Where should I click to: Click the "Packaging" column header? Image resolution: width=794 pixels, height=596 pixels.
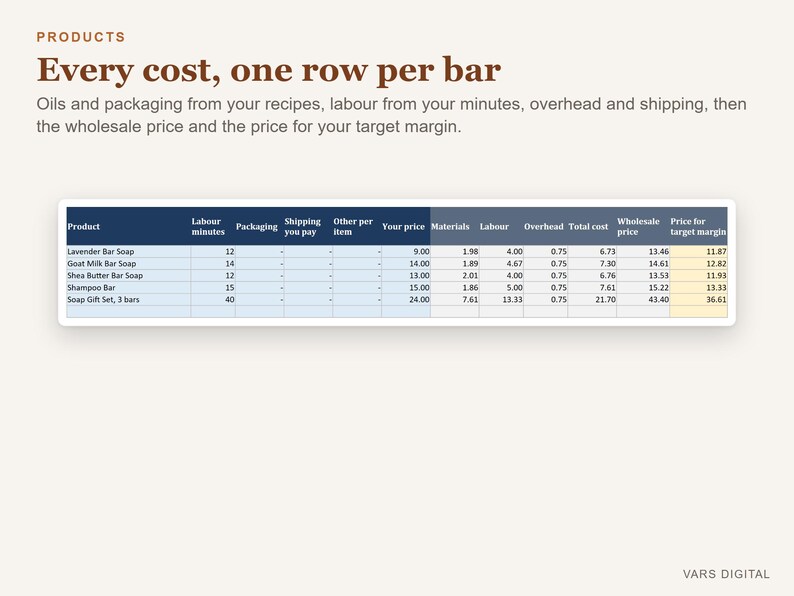(x=259, y=226)
